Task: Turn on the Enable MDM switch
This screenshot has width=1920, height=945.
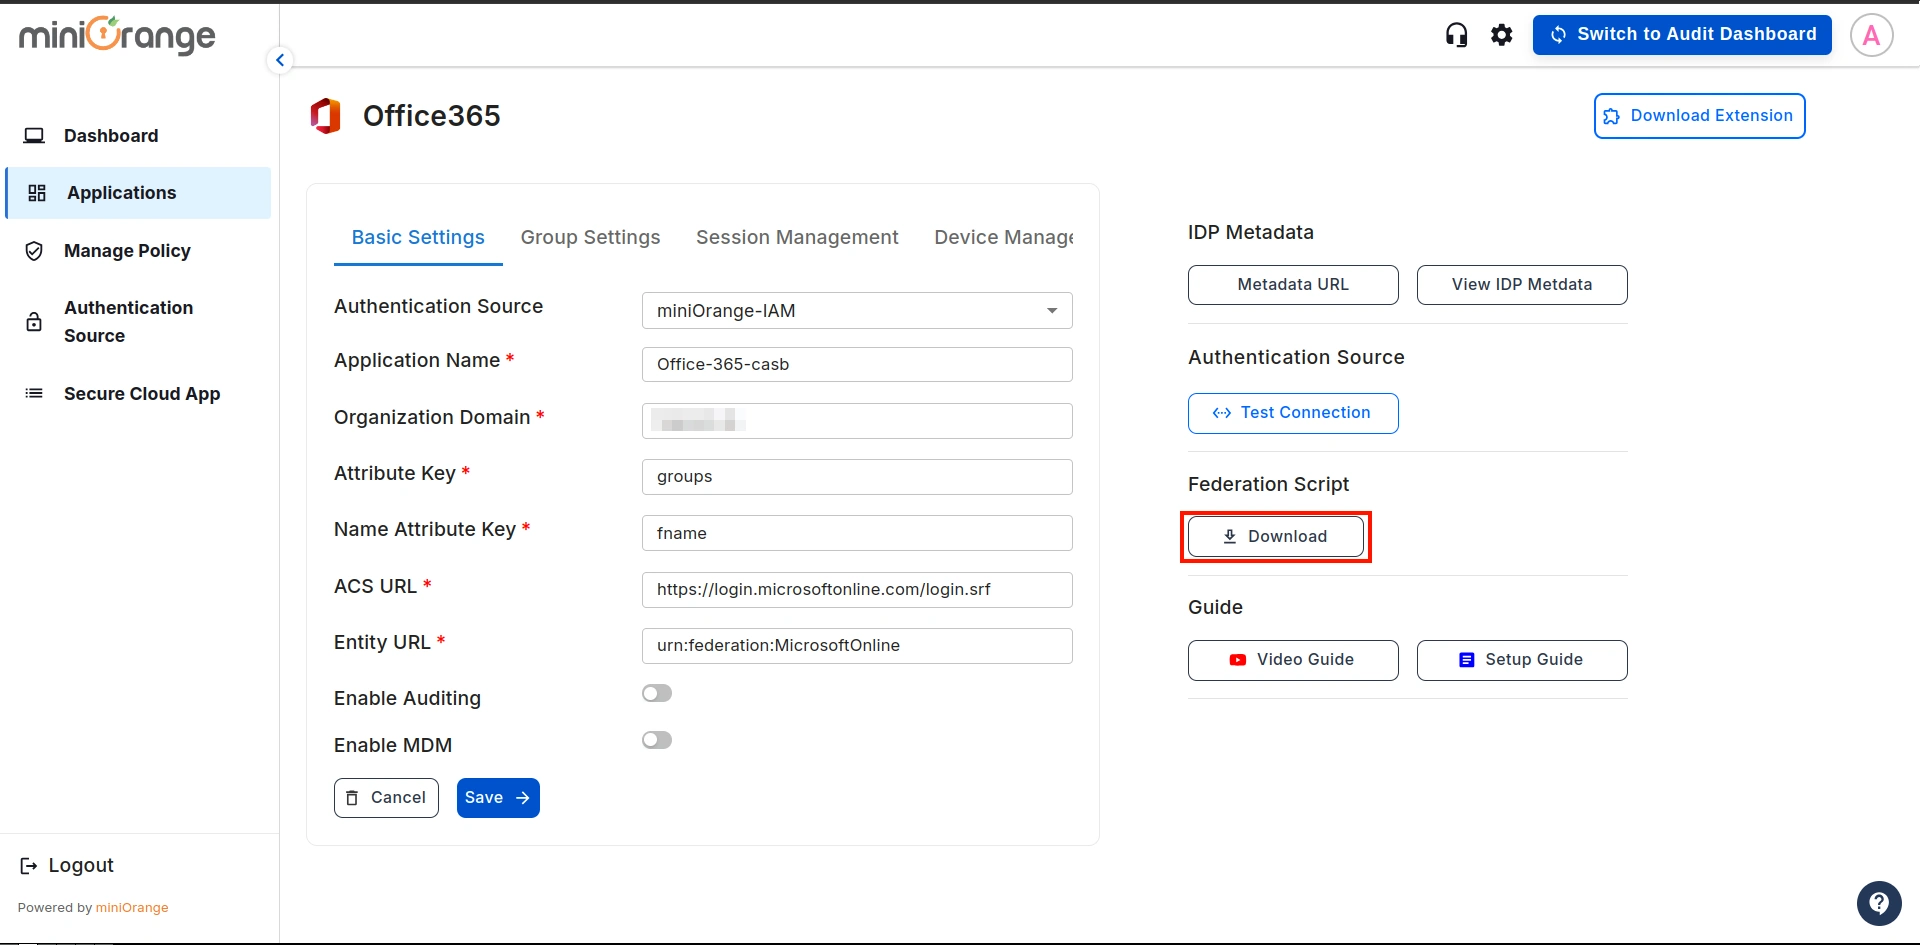Action: [x=657, y=740]
